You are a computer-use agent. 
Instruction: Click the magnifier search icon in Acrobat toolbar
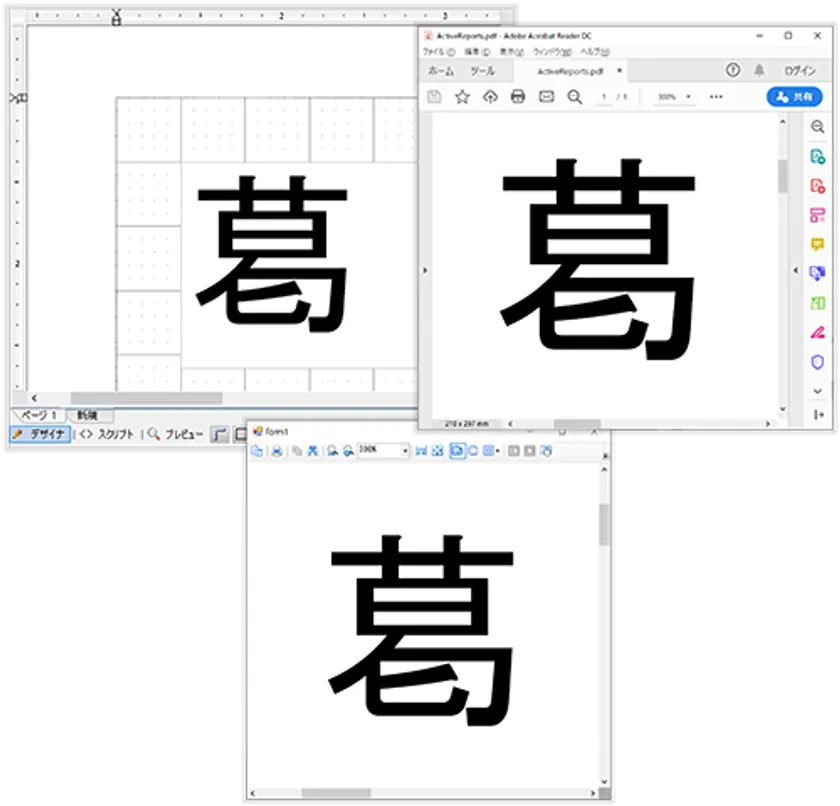(x=575, y=97)
